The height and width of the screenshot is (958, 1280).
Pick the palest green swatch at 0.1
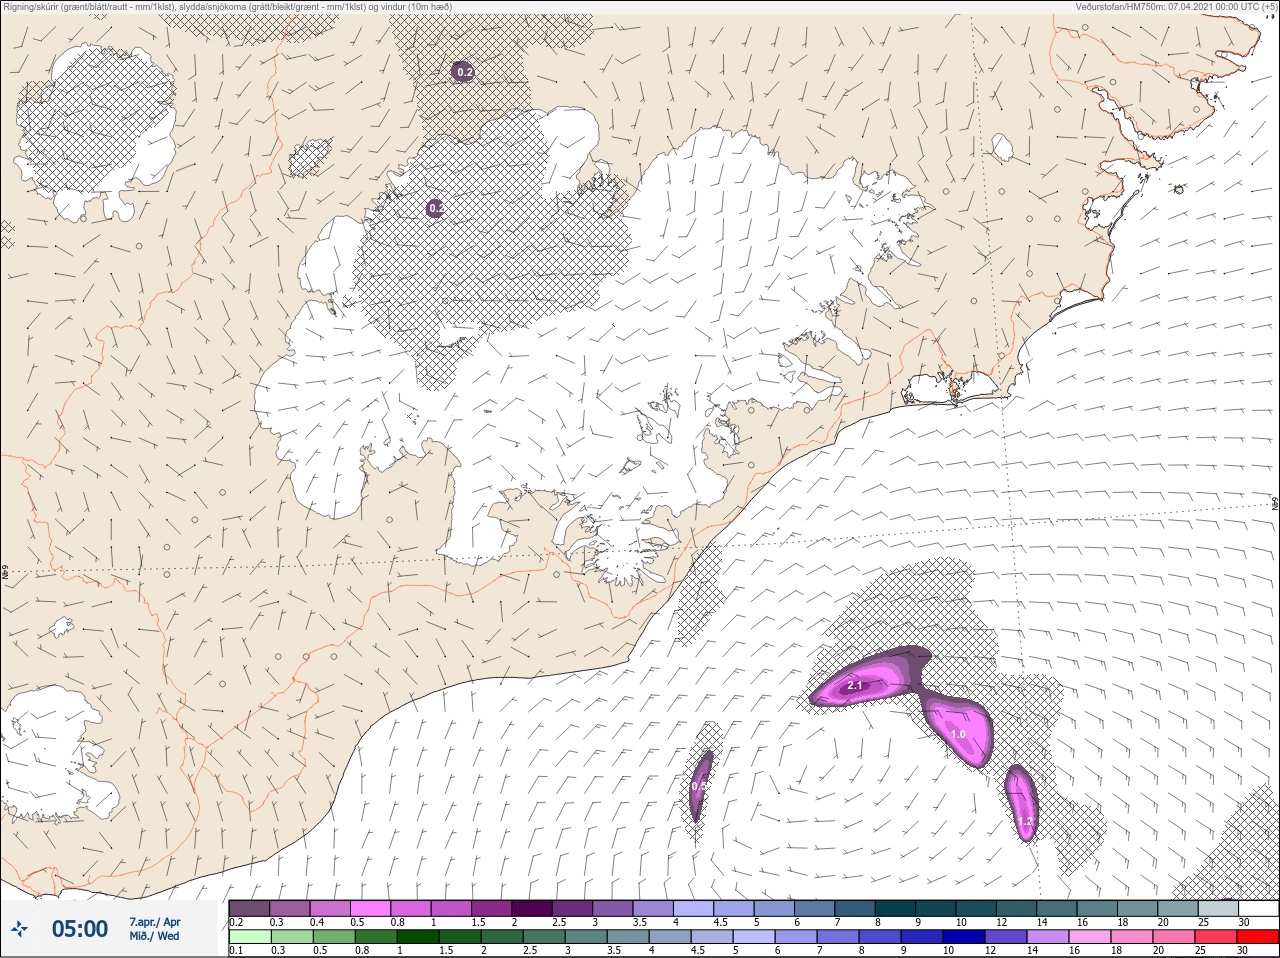coord(249,937)
